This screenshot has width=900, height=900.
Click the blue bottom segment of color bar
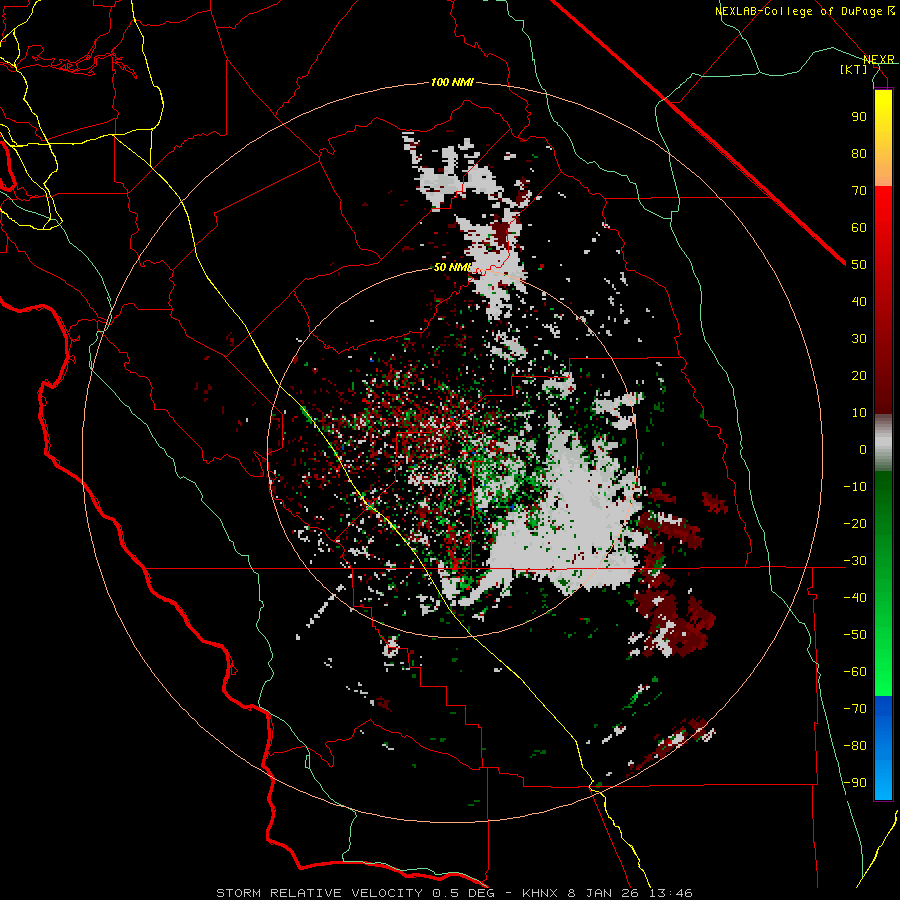click(883, 747)
